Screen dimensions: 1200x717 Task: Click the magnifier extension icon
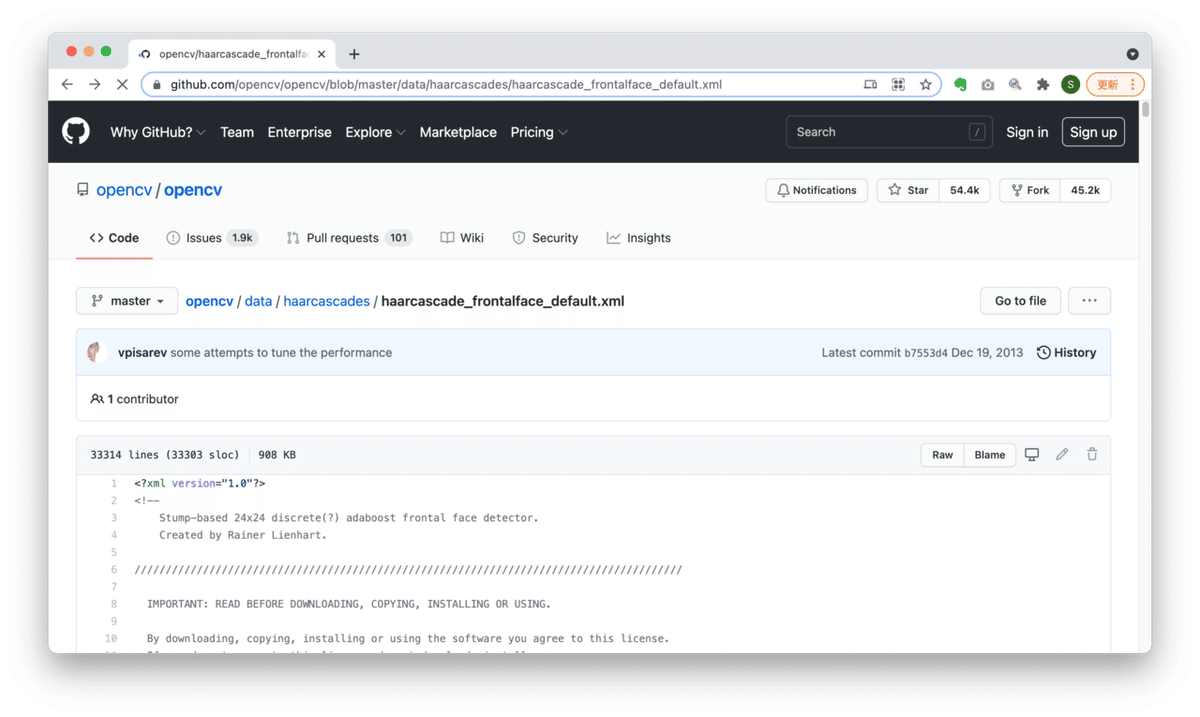(1015, 85)
